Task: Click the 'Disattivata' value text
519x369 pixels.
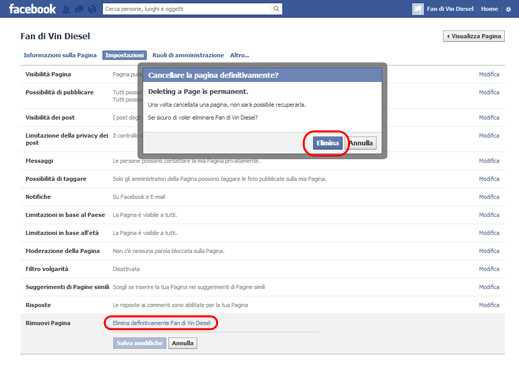Action: (126, 269)
